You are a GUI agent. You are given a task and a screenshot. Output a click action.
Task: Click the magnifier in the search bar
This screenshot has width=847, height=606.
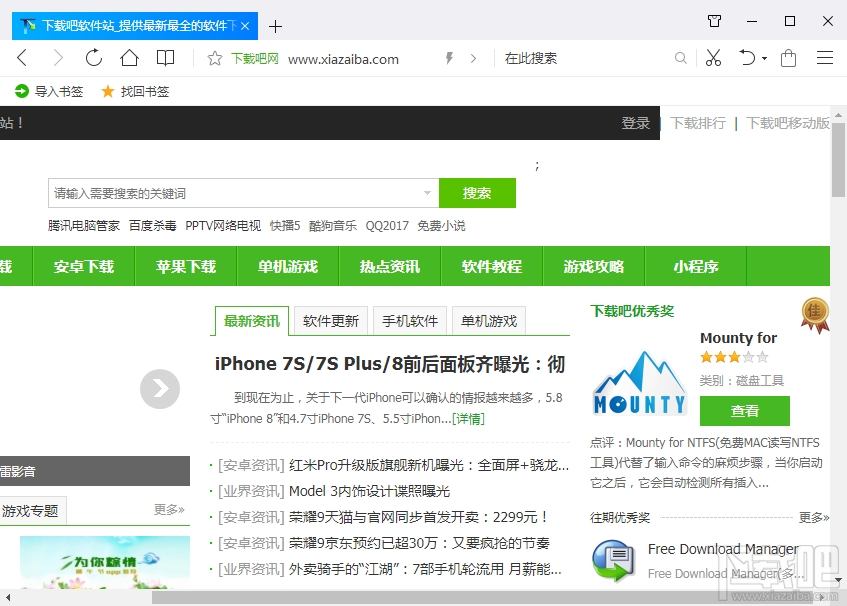coord(680,57)
